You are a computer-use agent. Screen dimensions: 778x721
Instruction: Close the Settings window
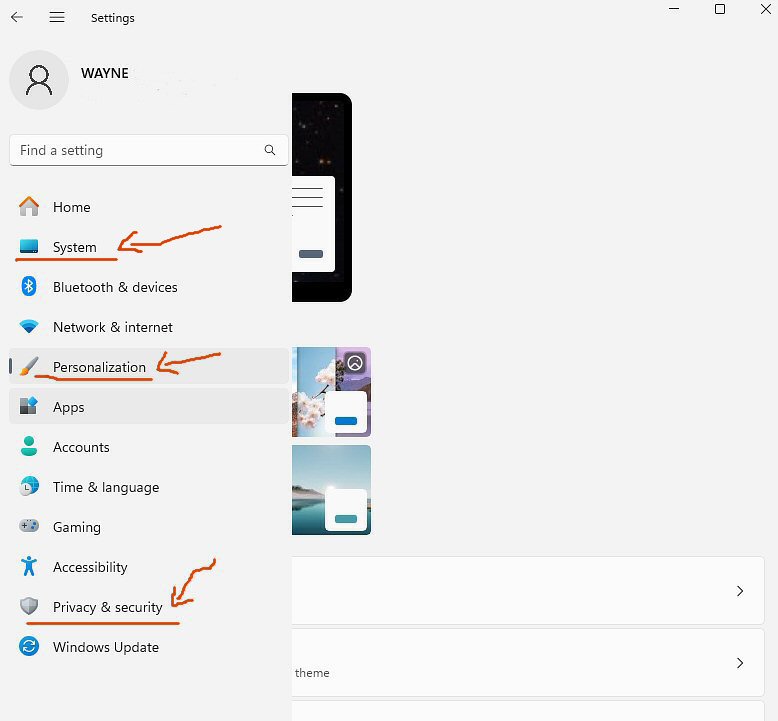[766, 9]
